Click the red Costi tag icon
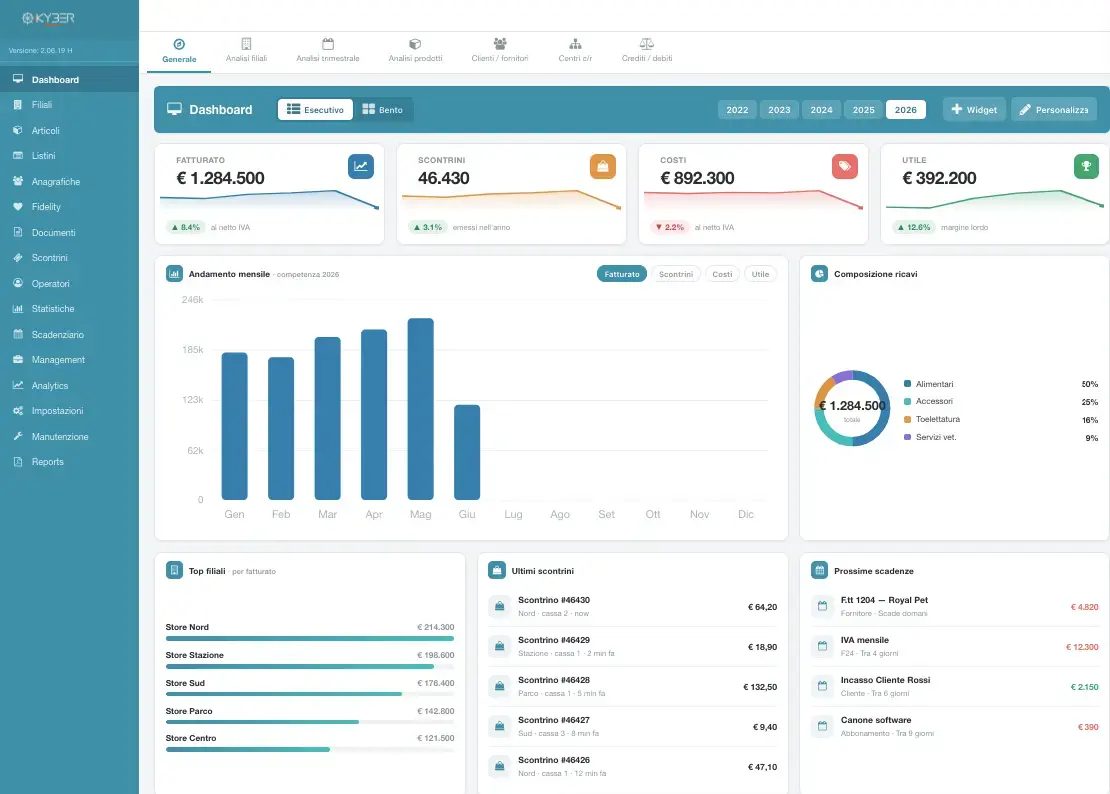Screen dimensions: 1110x794 click(x=845, y=166)
